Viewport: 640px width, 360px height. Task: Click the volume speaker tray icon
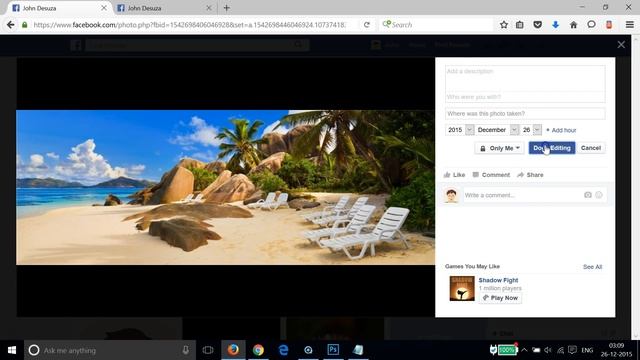tap(548, 350)
